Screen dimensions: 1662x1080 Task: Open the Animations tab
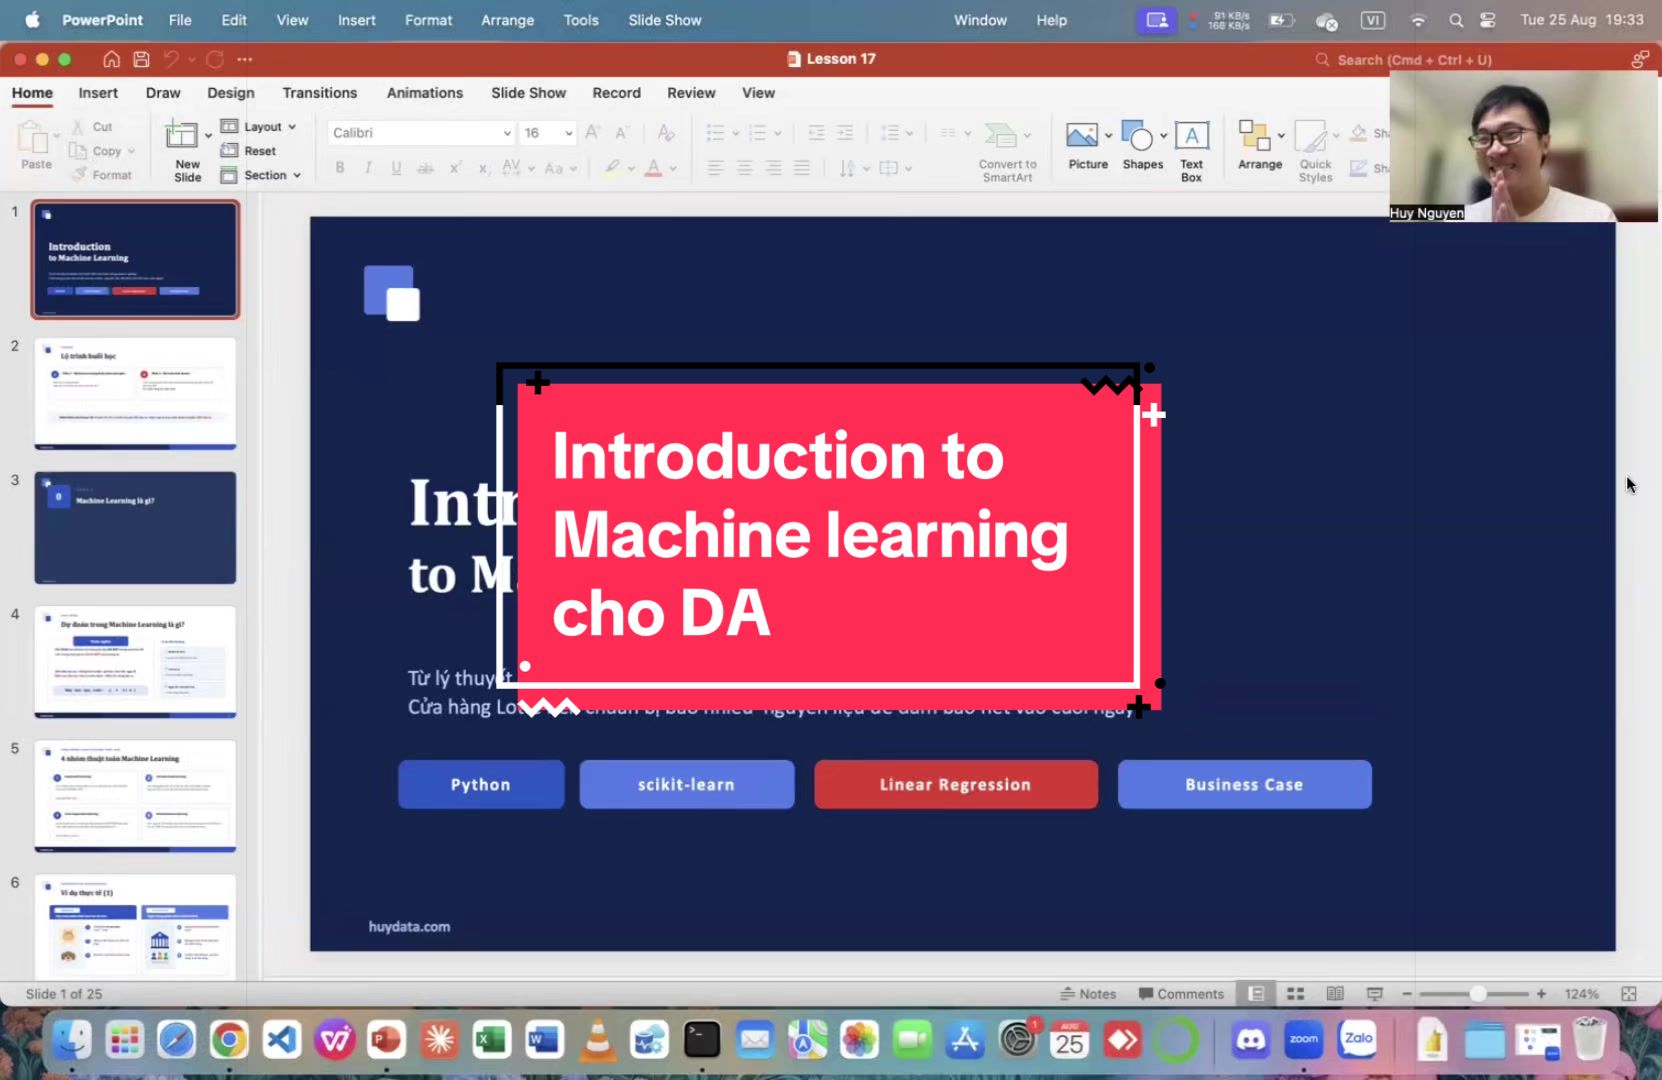(x=425, y=93)
